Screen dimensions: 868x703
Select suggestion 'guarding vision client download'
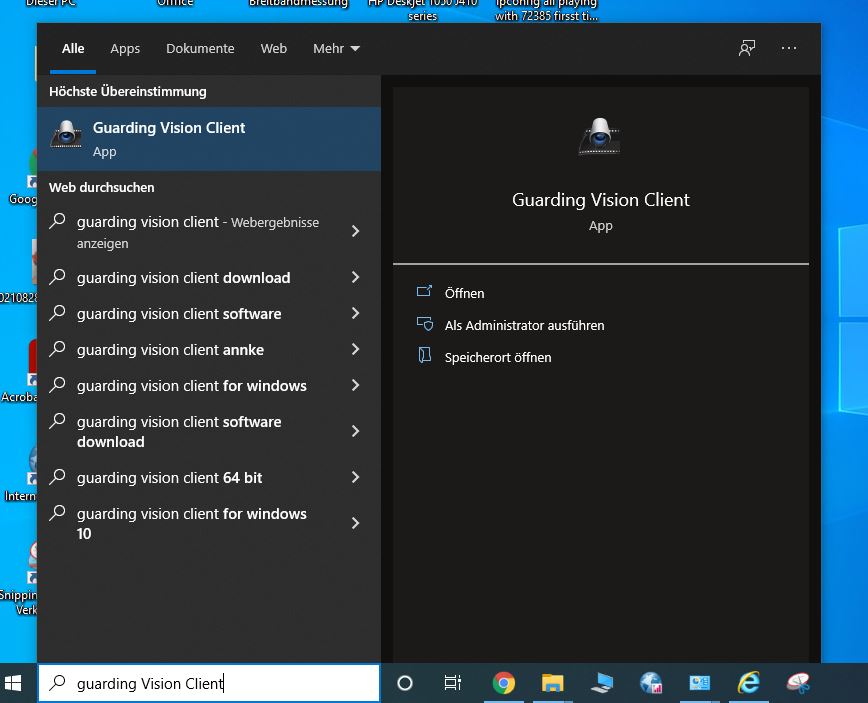click(x=209, y=277)
